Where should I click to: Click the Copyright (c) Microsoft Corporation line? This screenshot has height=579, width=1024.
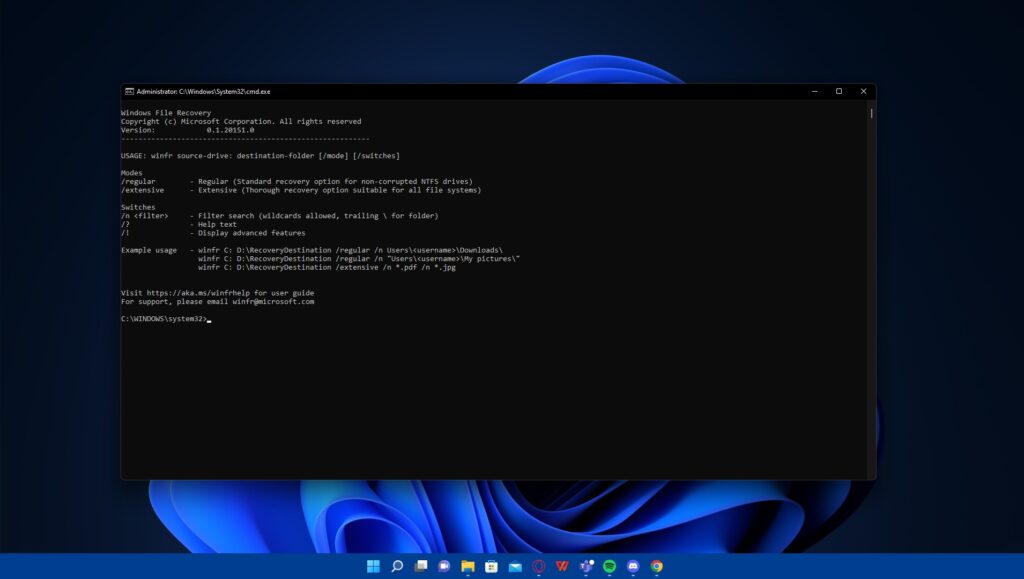pyautogui.click(x=241, y=121)
